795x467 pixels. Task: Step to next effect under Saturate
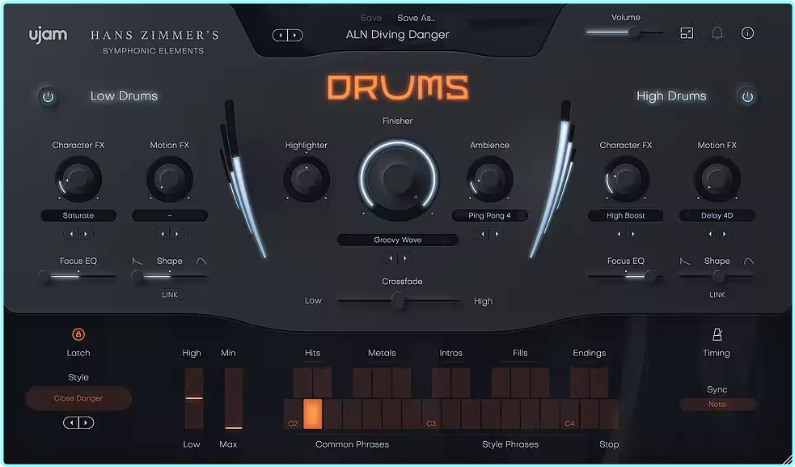(85, 234)
